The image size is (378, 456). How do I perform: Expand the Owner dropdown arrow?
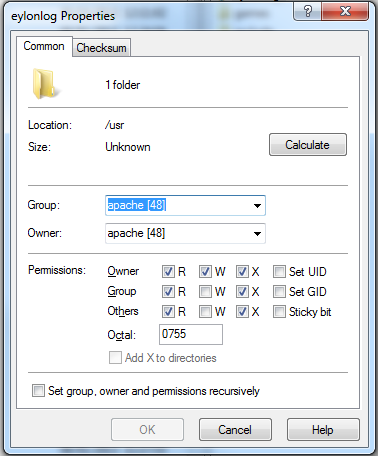point(257,234)
